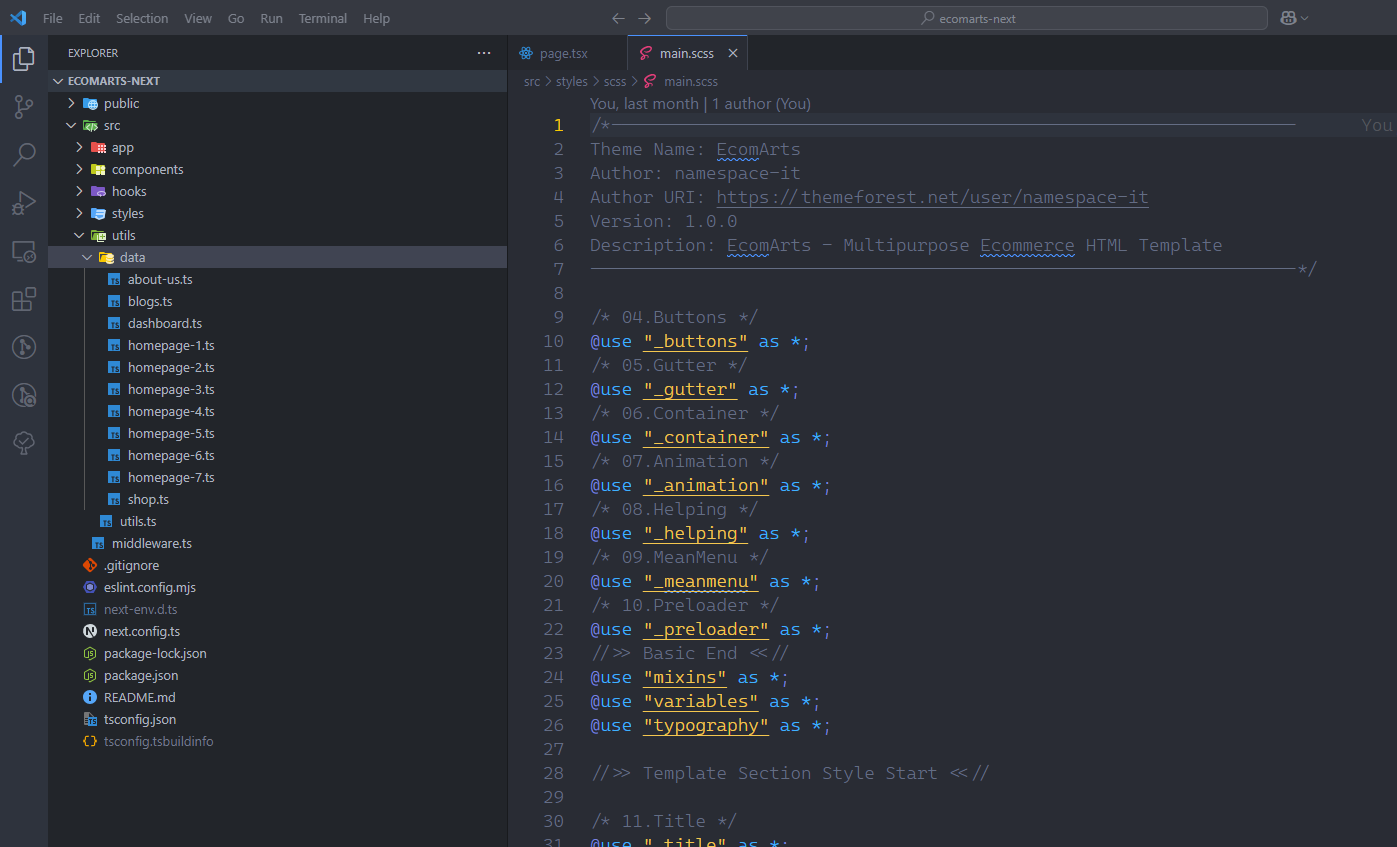Open the Source Control view
1397x847 pixels.
click(24, 107)
